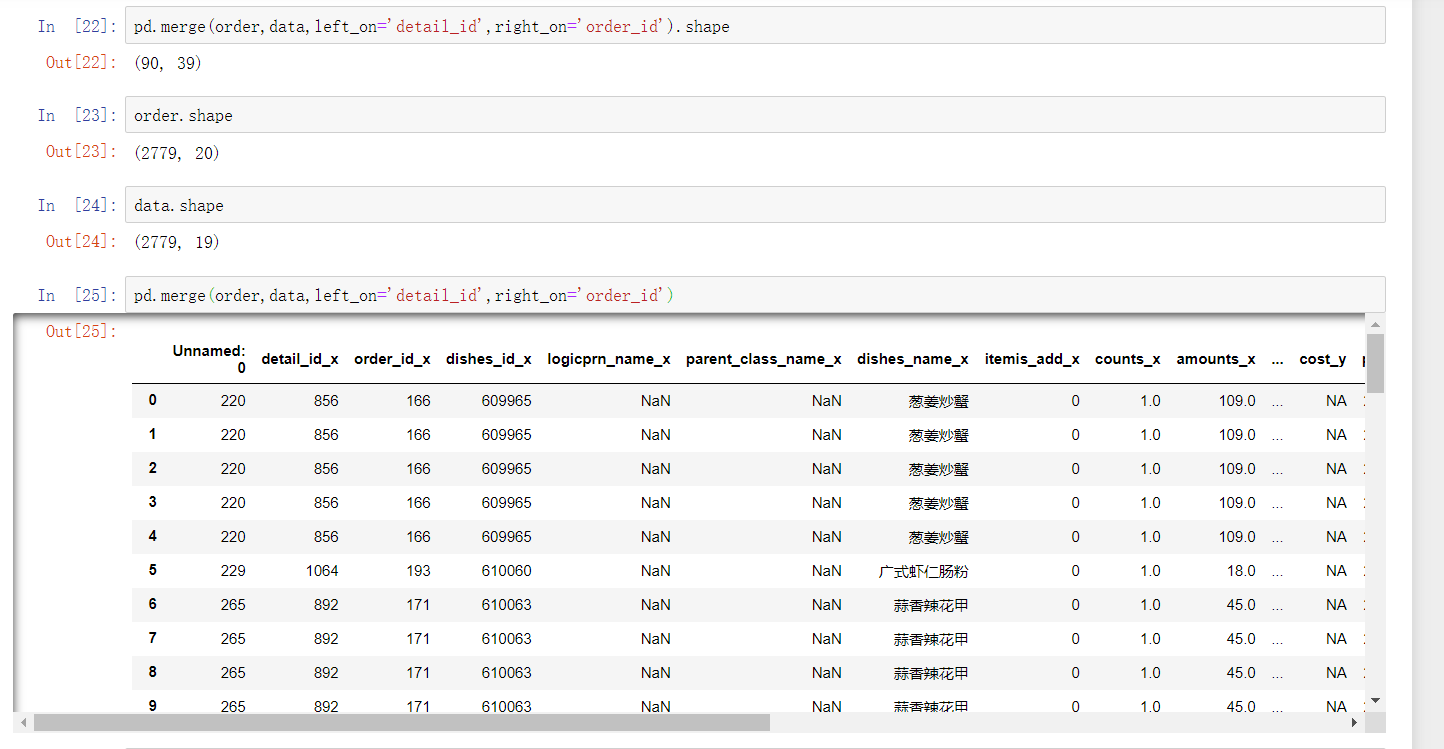The height and width of the screenshot is (749, 1444).
Task: Click the cost_y column header
Action: pyautogui.click(x=1323, y=359)
